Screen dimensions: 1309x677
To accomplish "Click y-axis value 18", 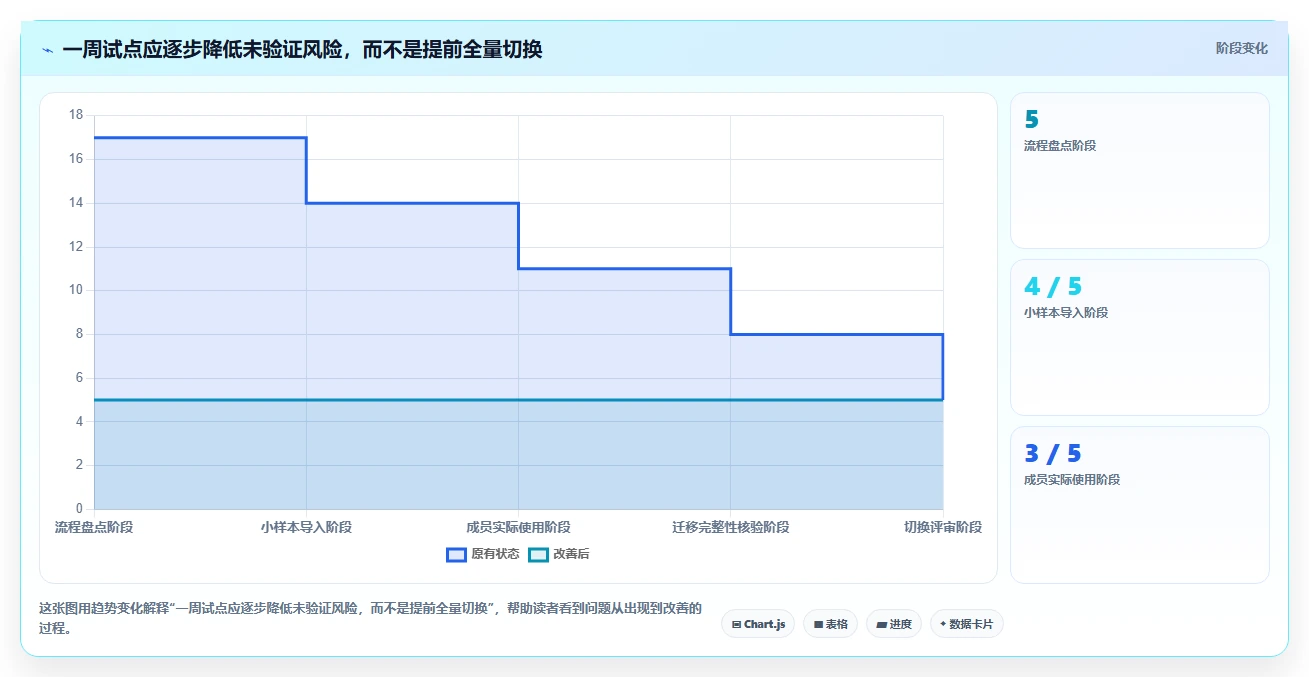I will coord(76,115).
